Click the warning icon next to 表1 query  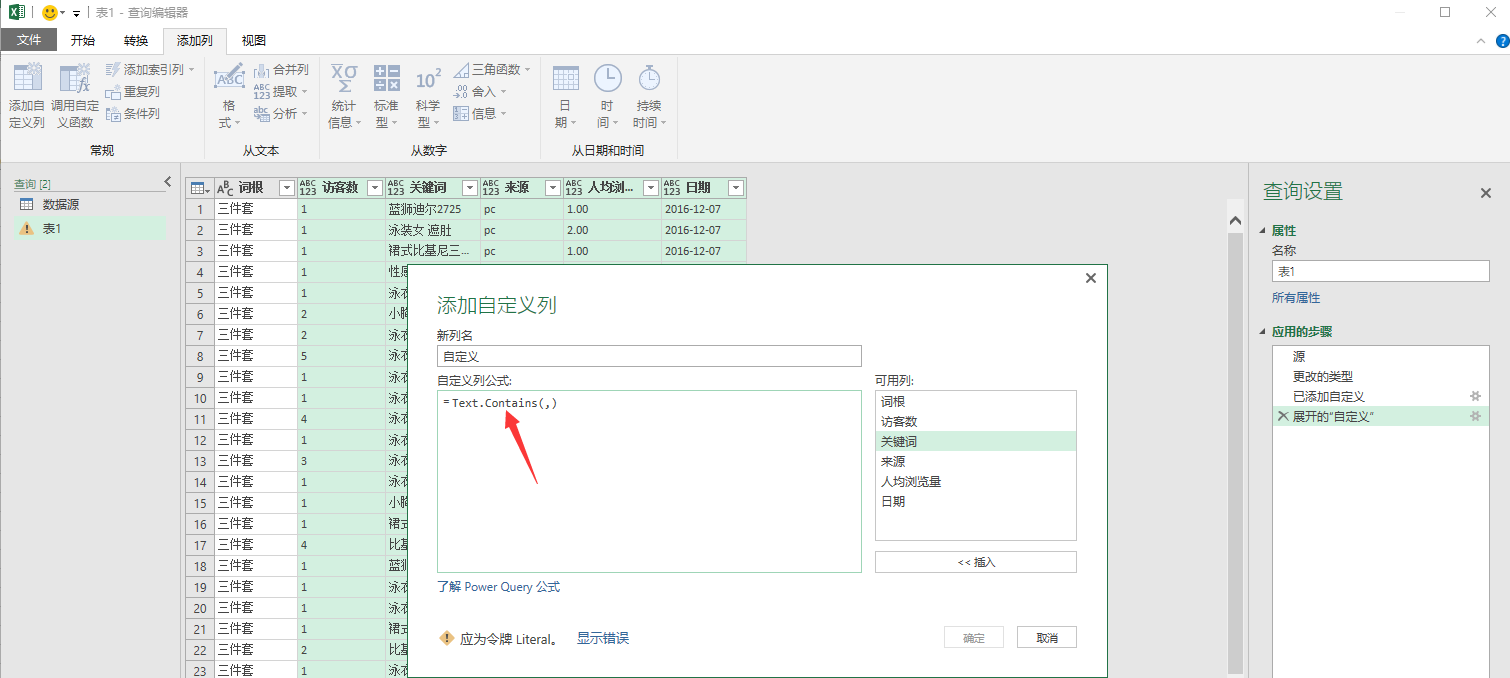click(x=27, y=229)
